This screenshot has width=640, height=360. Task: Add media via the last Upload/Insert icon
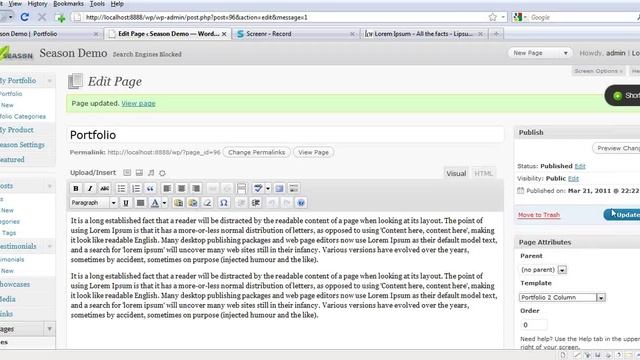[162, 173]
